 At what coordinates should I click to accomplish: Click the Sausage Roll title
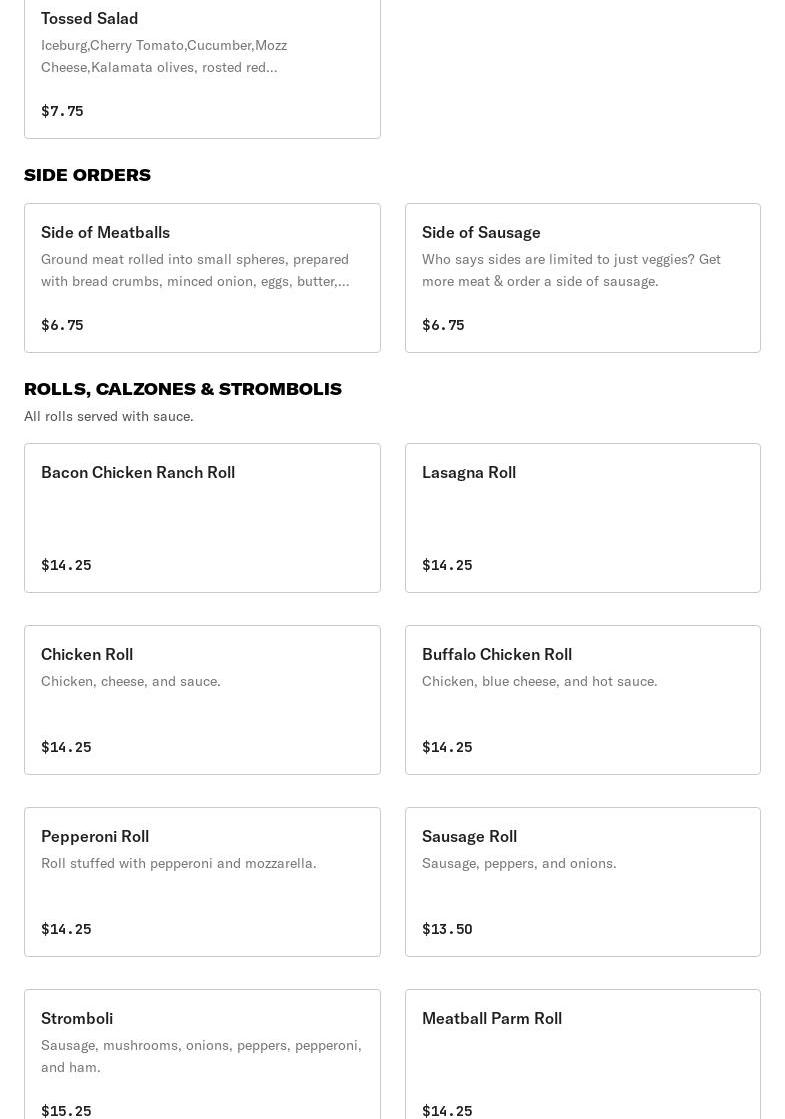(x=469, y=836)
